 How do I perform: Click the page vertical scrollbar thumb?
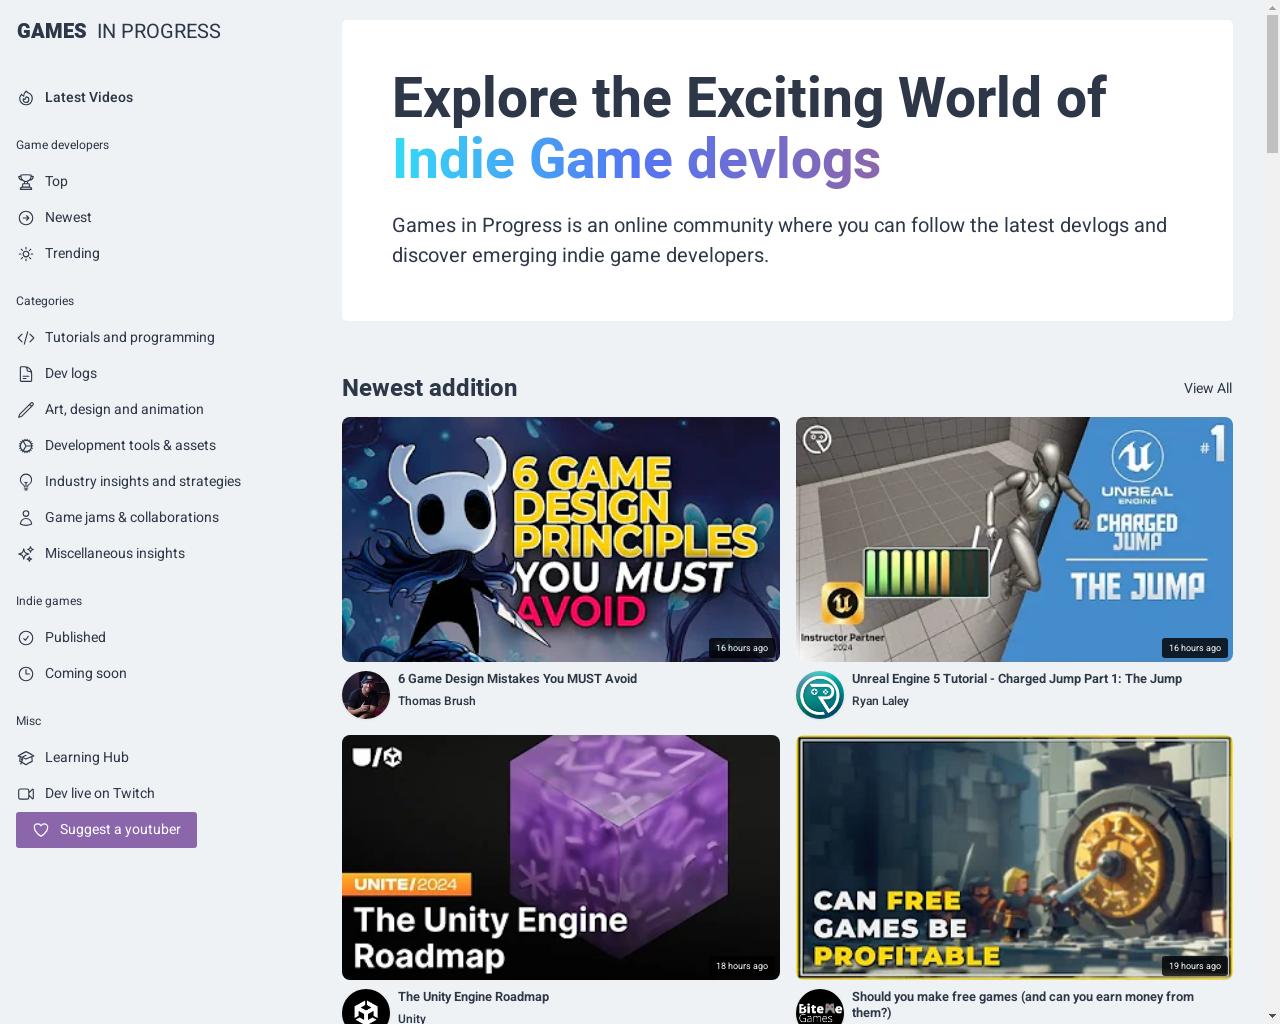point(1272,85)
